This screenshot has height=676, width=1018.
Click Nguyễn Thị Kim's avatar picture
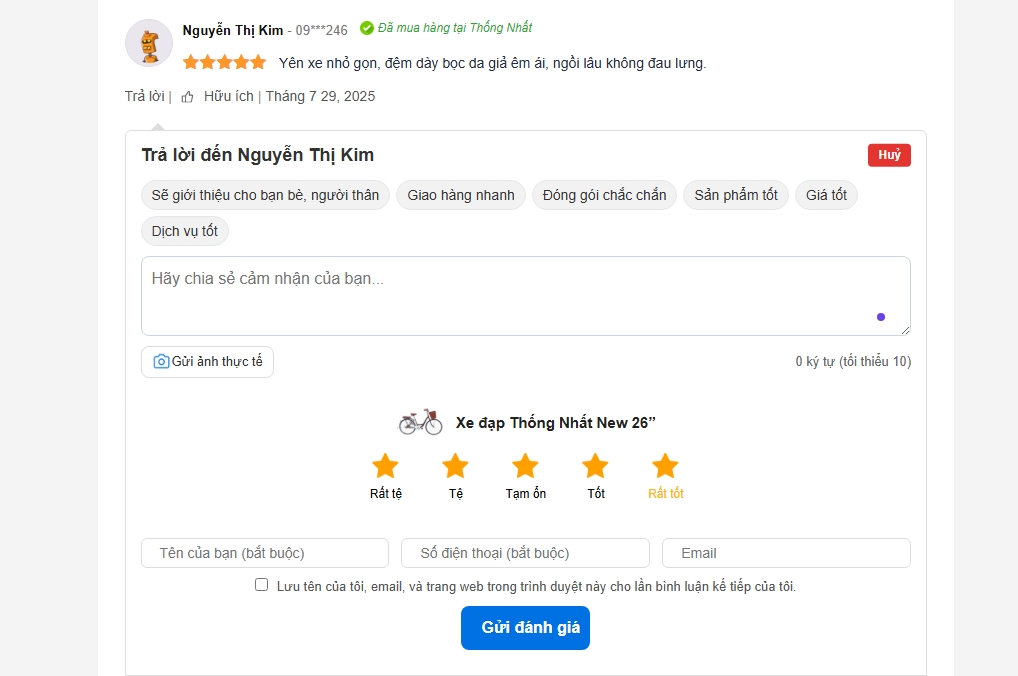point(148,43)
